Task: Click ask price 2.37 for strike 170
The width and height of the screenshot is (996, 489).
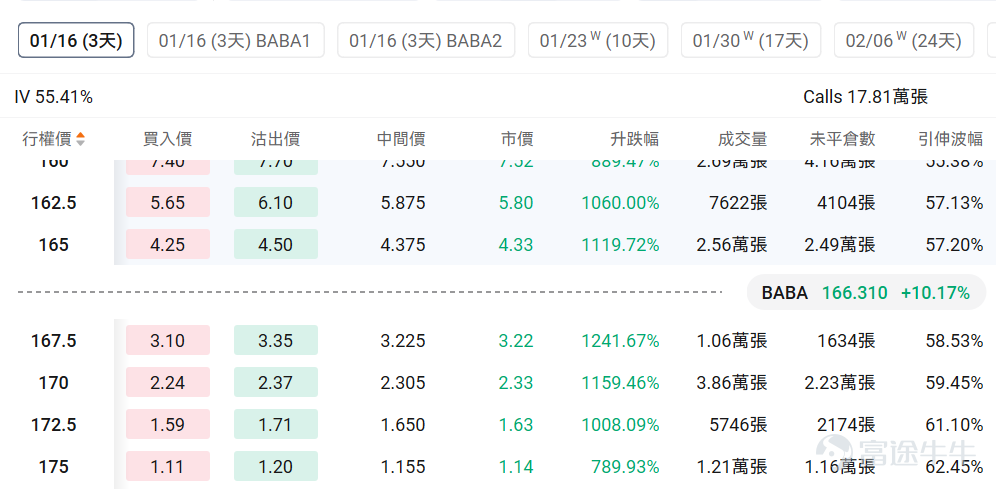Action: click(276, 382)
